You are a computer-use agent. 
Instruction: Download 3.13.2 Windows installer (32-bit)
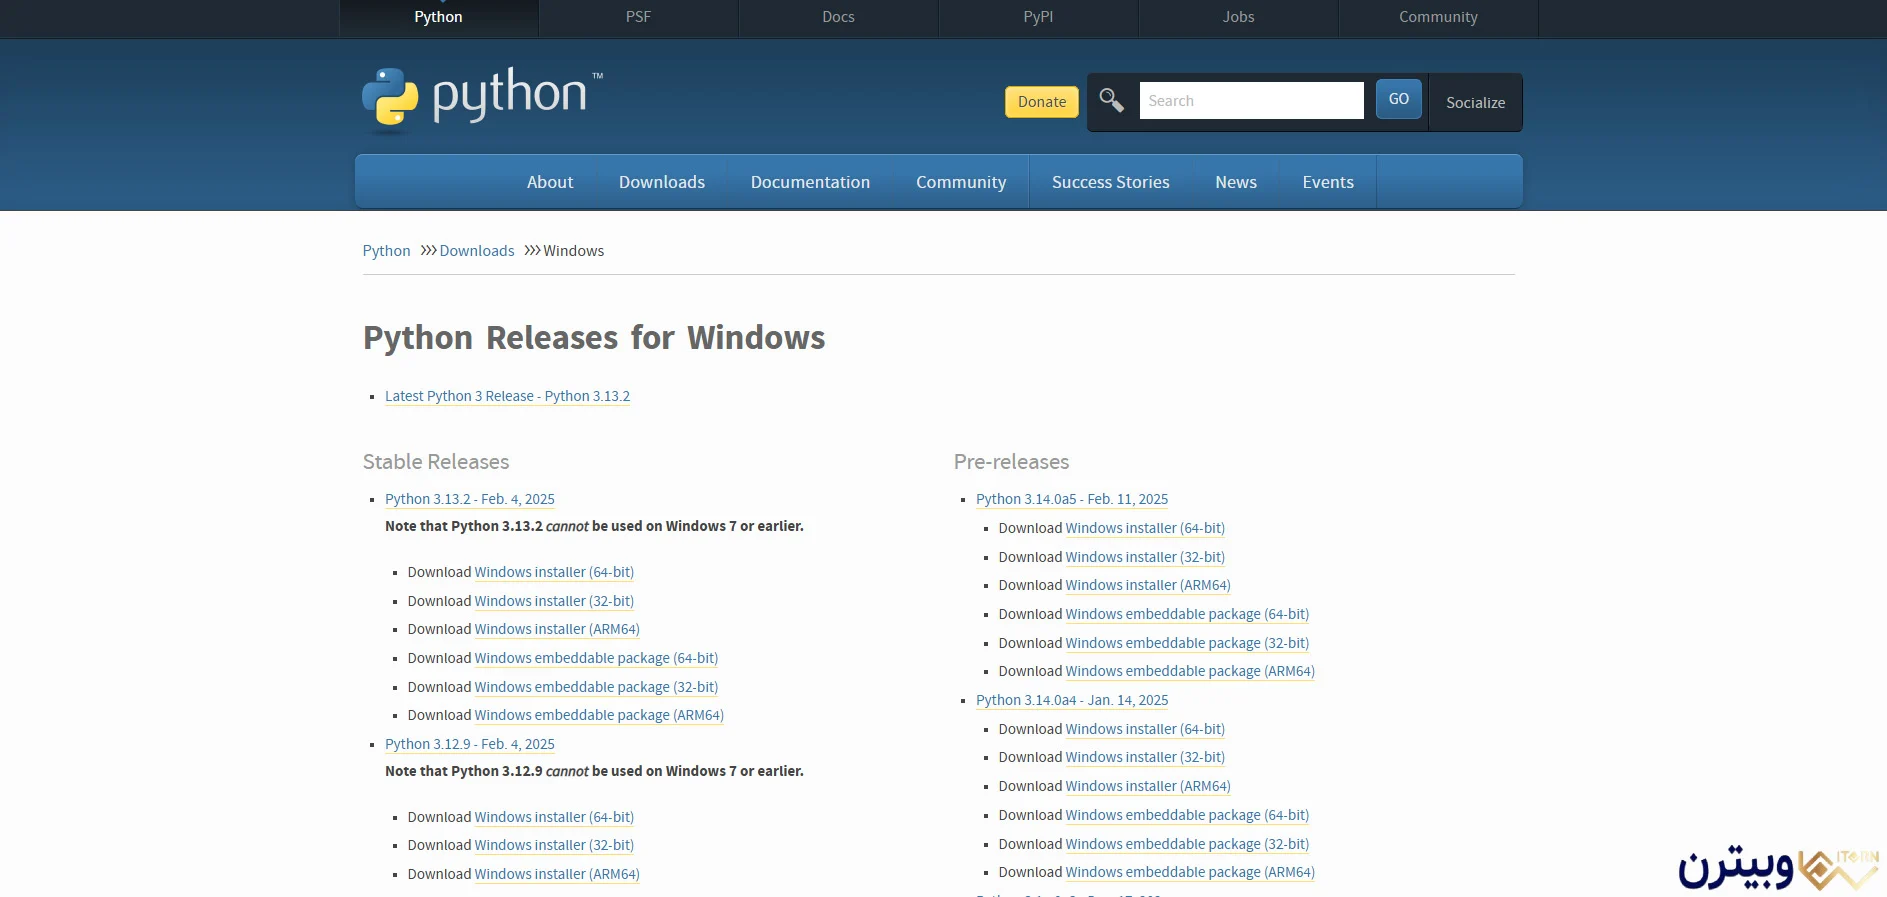[x=554, y=601]
